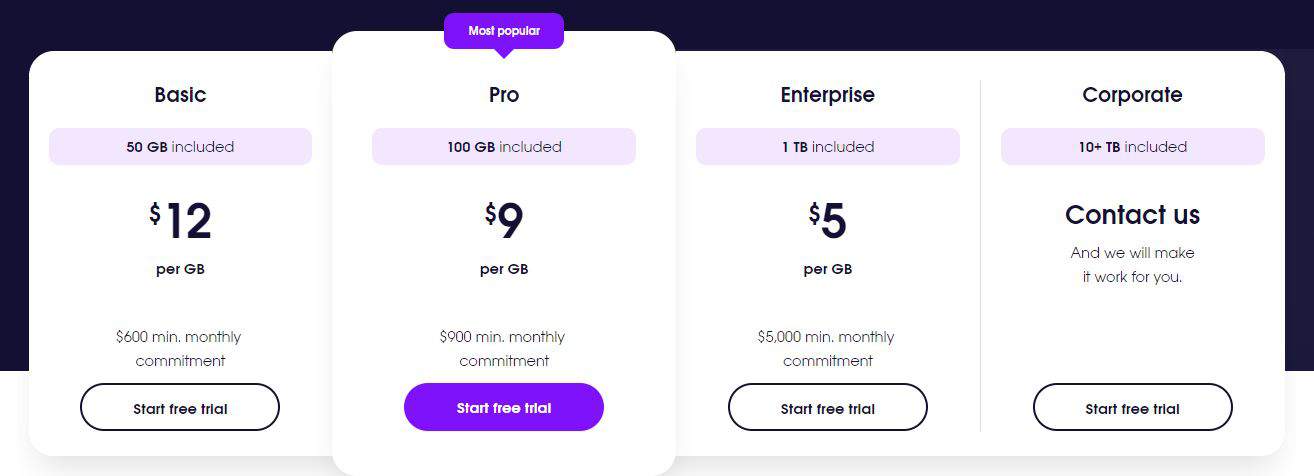Select the Enterprise plan title
This screenshot has height=476, width=1314.
tap(828, 95)
